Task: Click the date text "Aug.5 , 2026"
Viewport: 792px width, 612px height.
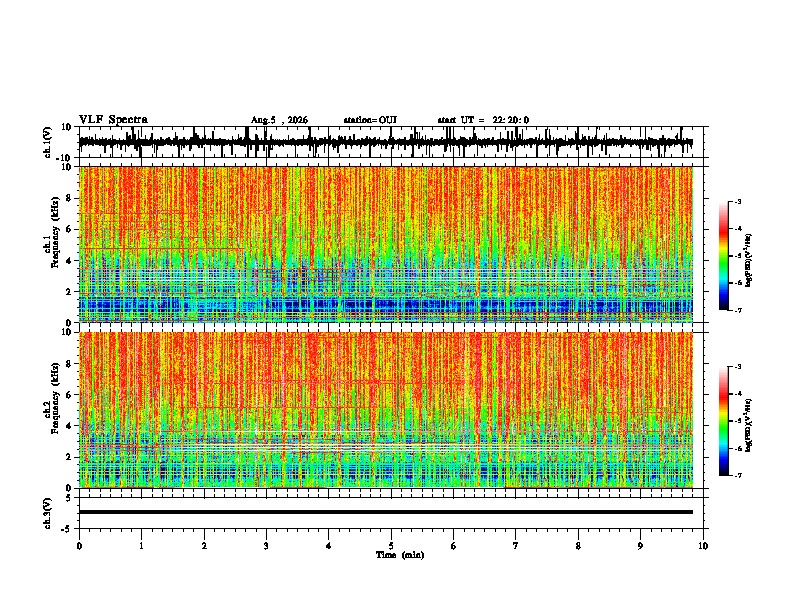Action: (279, 120)
